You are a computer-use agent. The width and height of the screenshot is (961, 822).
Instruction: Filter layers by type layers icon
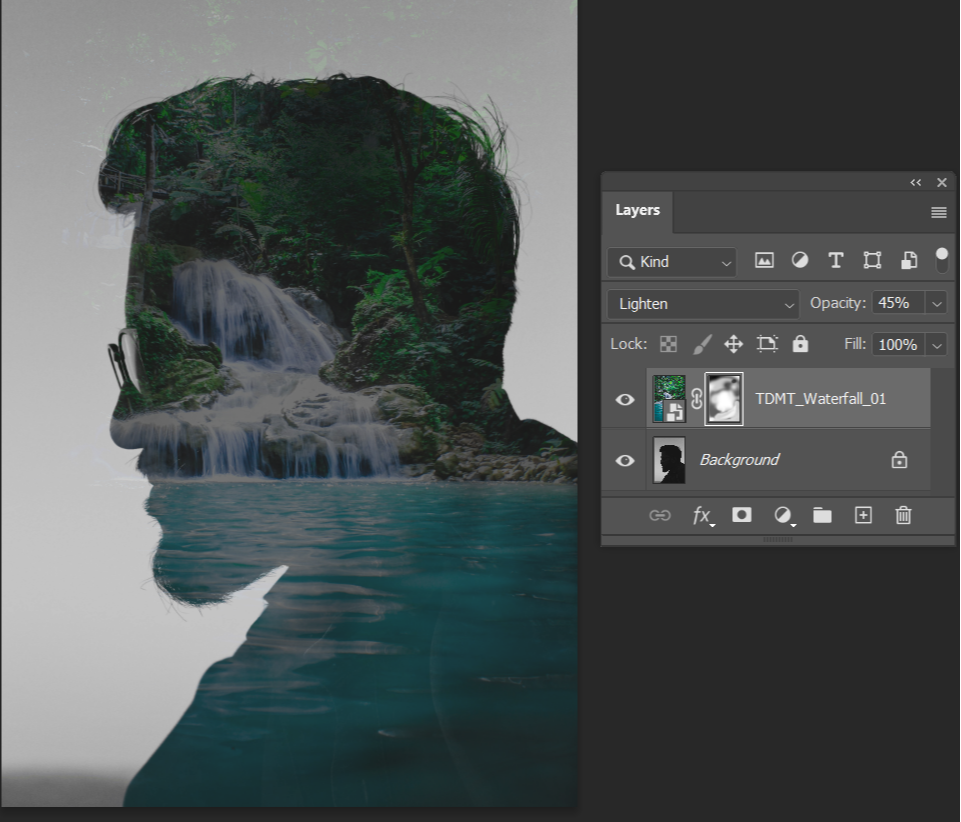(x=835, y=261)
